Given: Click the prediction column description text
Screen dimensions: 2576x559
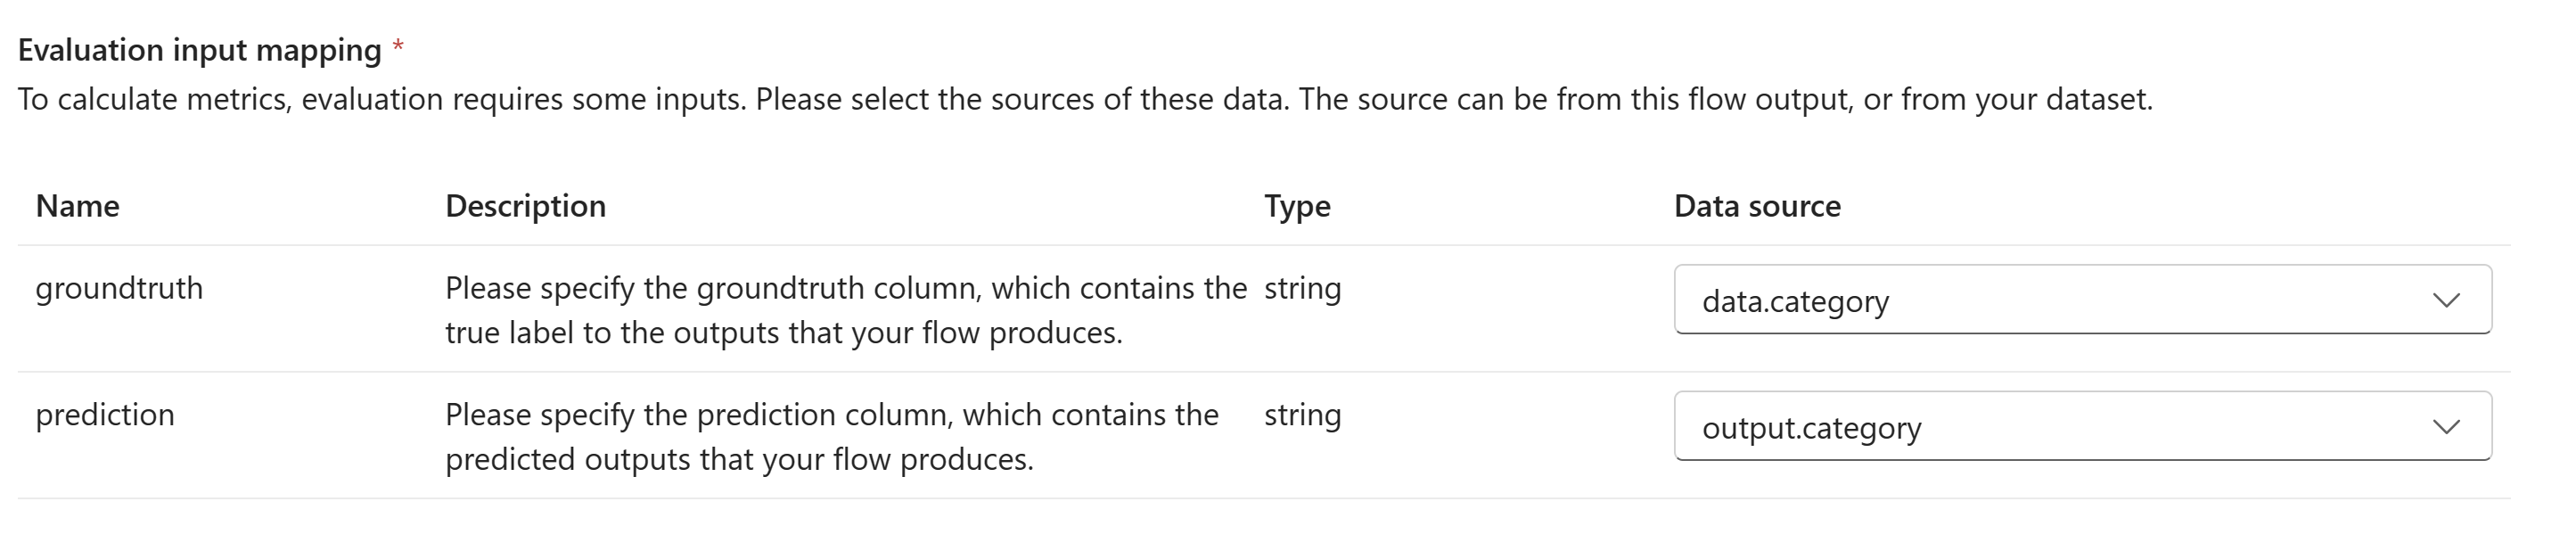Looking at the screenshot, I should coord(832,437).
